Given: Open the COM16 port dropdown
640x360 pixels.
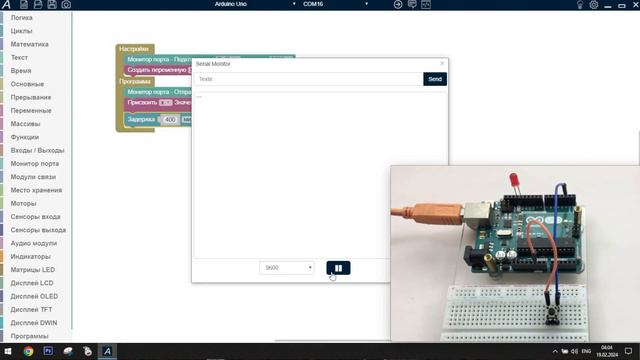Looking at the screenshot, I should click(335, 4).
